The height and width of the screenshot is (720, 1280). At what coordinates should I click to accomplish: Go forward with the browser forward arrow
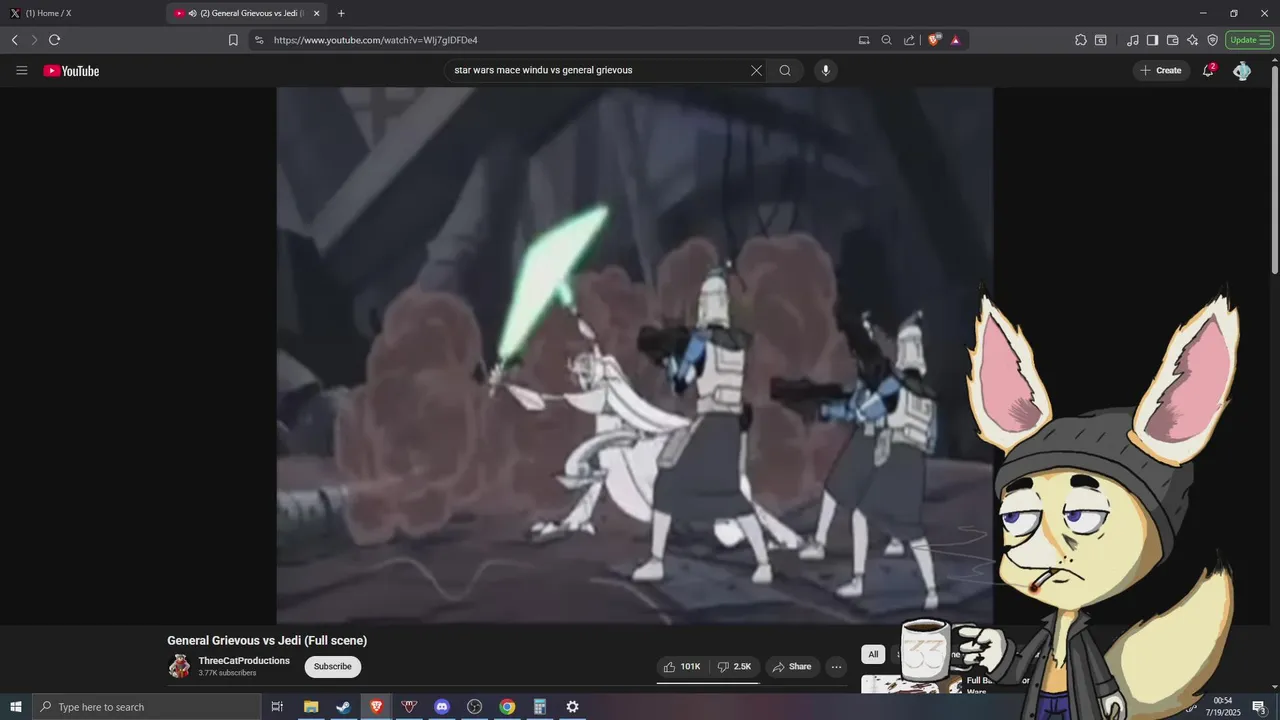click(33, 40)
